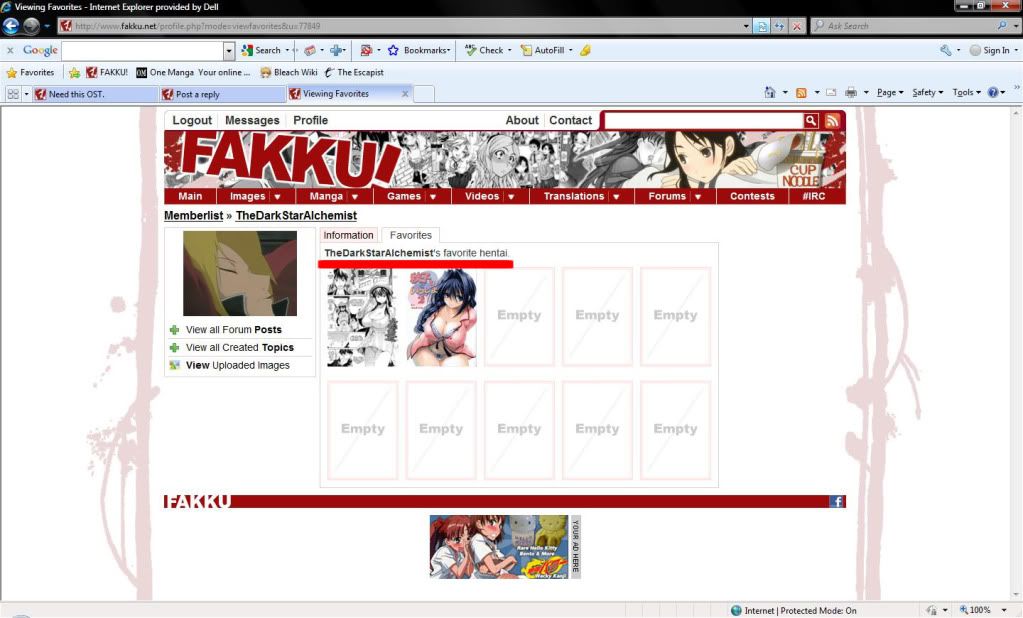Click the Facebook icon in the footer bar
This screenshot has width=1023, height=618.
[837, 501]
